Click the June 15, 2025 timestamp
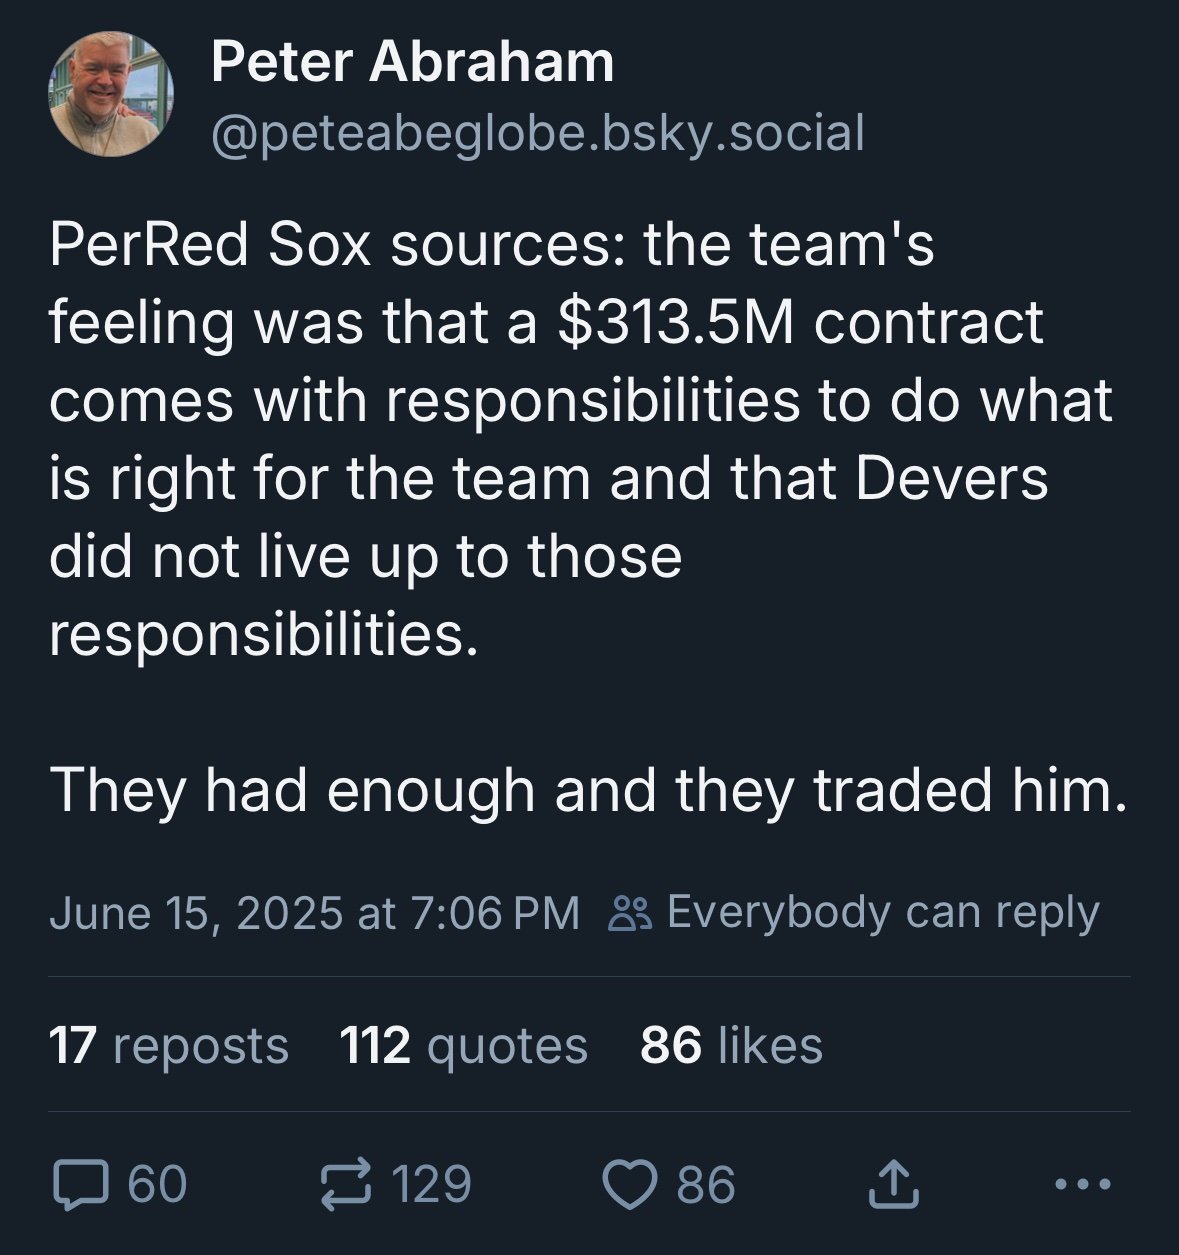This screenshot has height=1255, width=1179. pyautogui.click(x=314, y=912)
